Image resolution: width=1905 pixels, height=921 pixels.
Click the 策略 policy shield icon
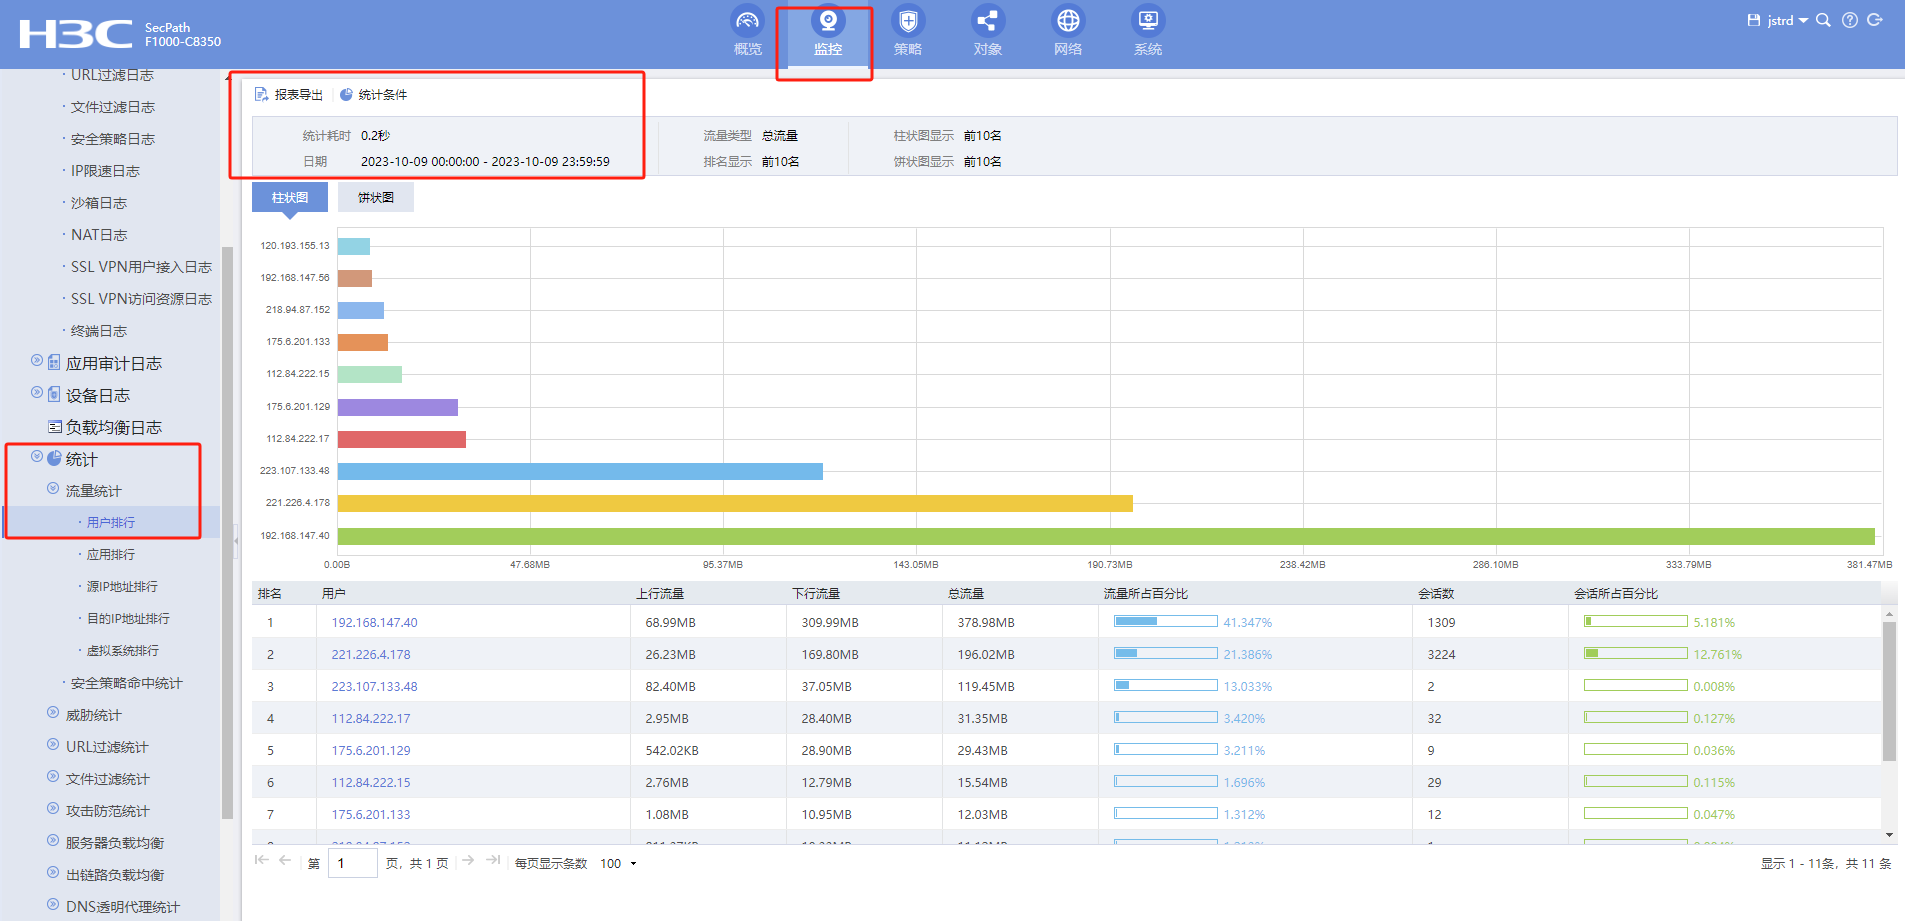pos(907,22)
